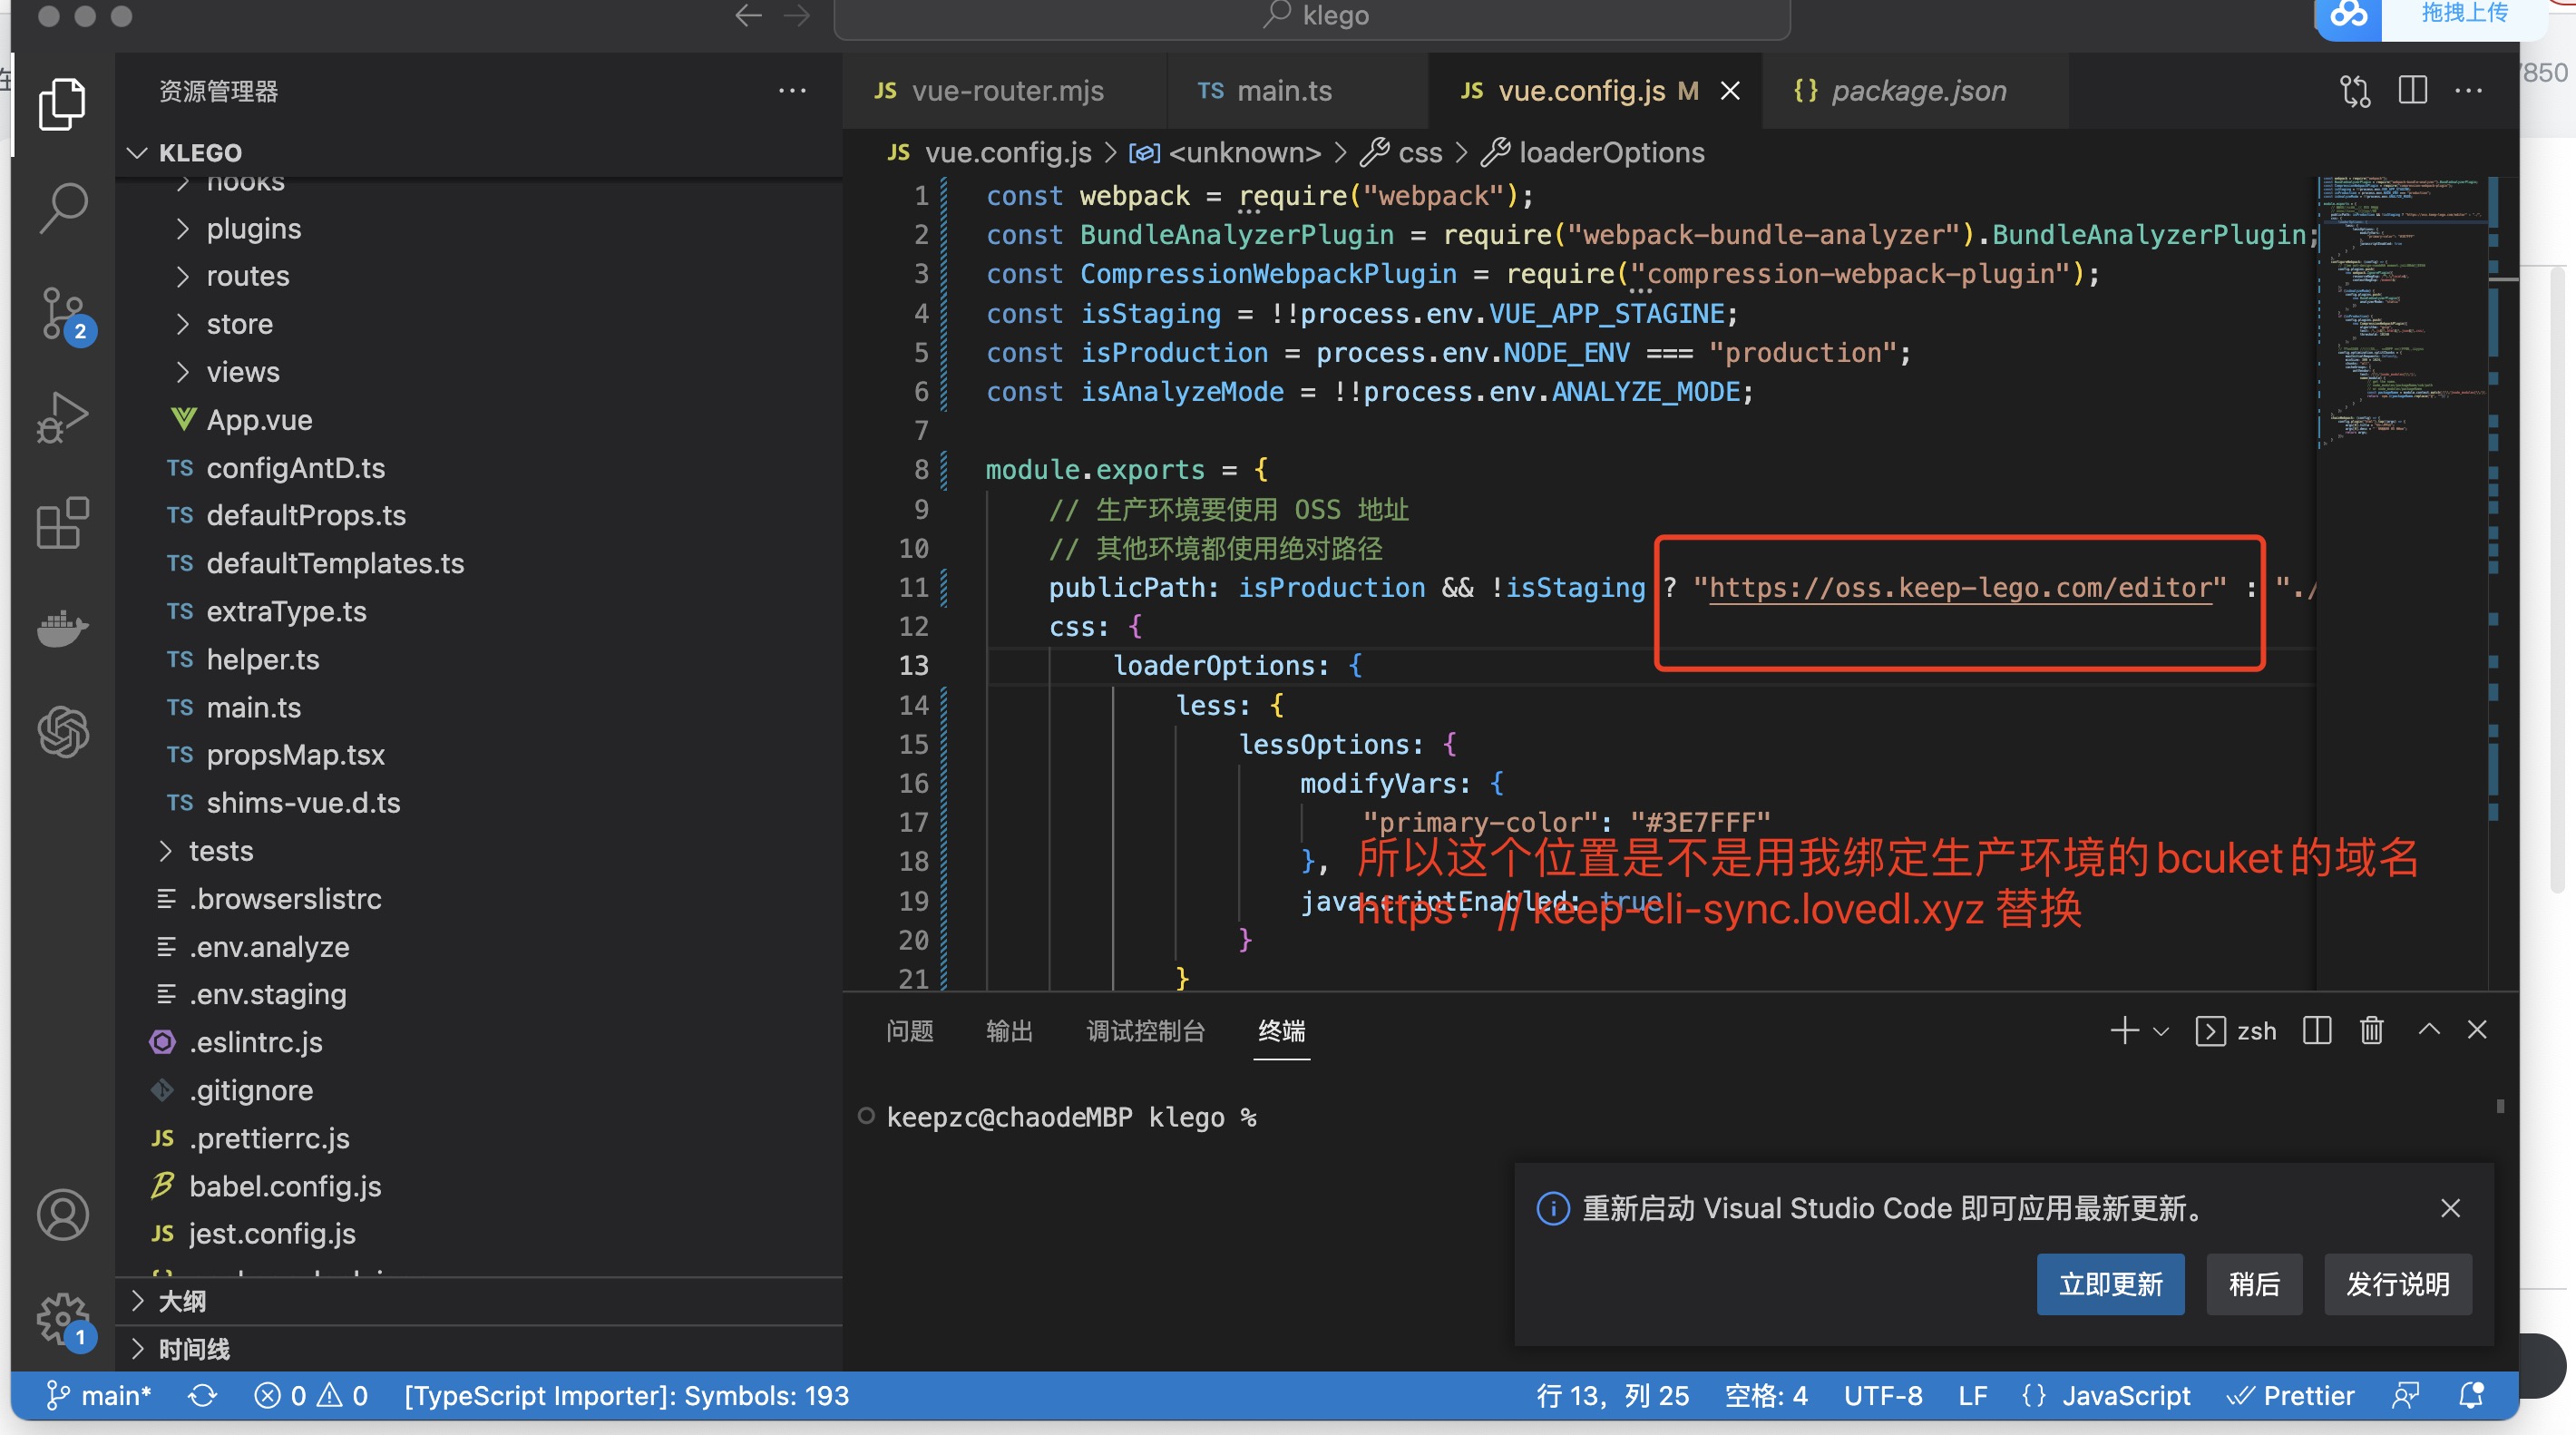The image size is (2576, 1435).
Task: Switch to the package.json tab
Action: coord(1914,91)
